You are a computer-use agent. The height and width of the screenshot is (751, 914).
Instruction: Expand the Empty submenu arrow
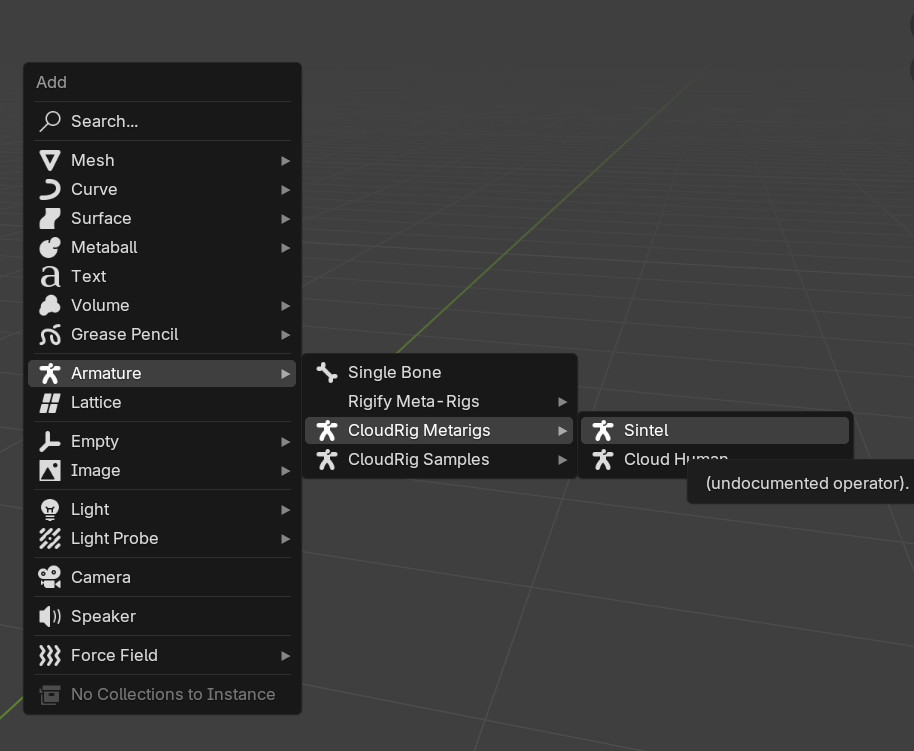pos(286,442)
